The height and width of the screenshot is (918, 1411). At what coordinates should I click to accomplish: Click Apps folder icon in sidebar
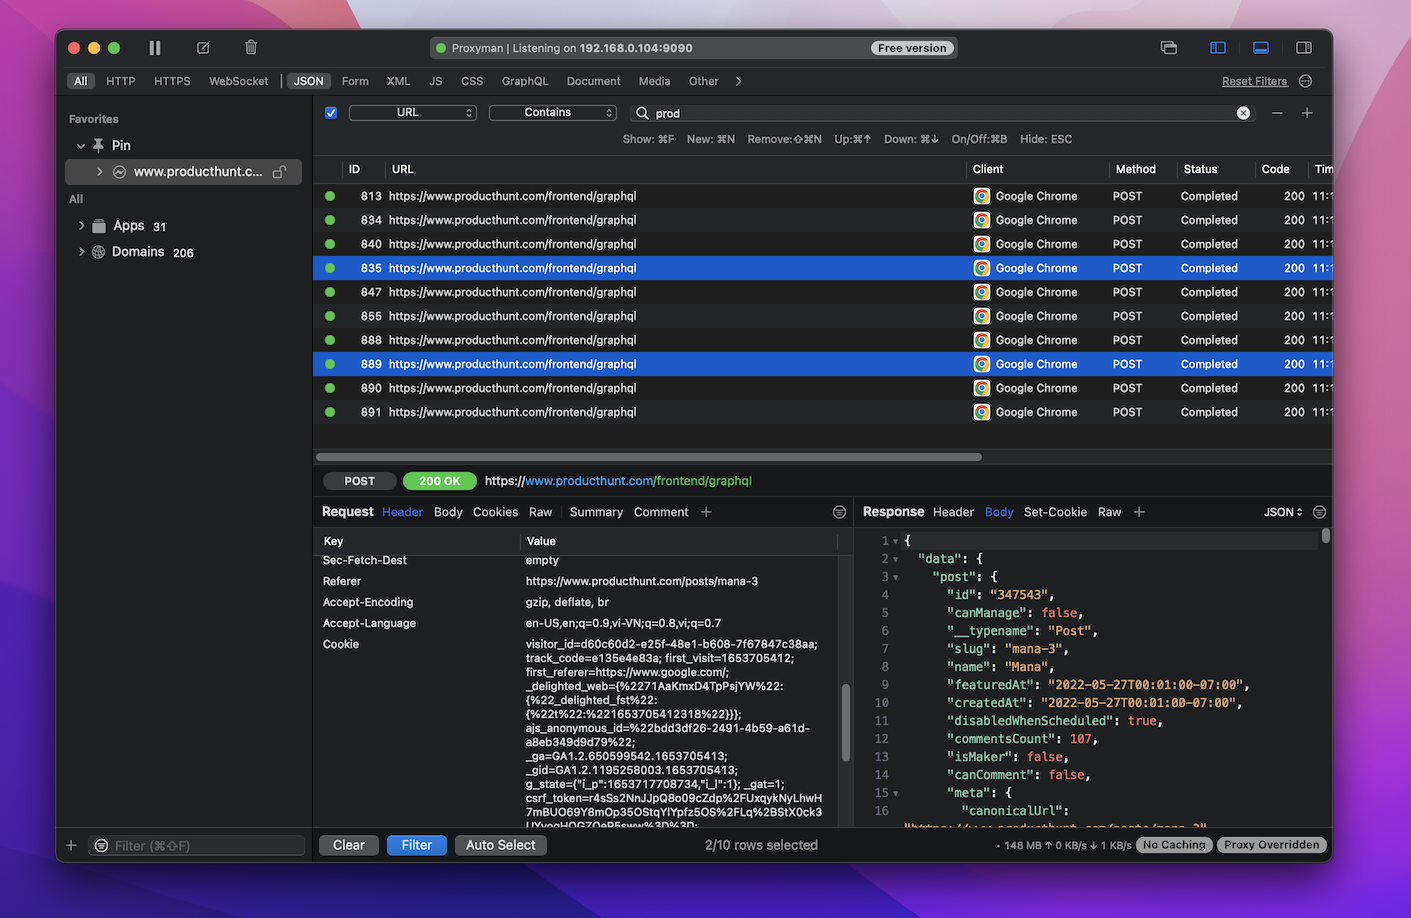point(99,226)
